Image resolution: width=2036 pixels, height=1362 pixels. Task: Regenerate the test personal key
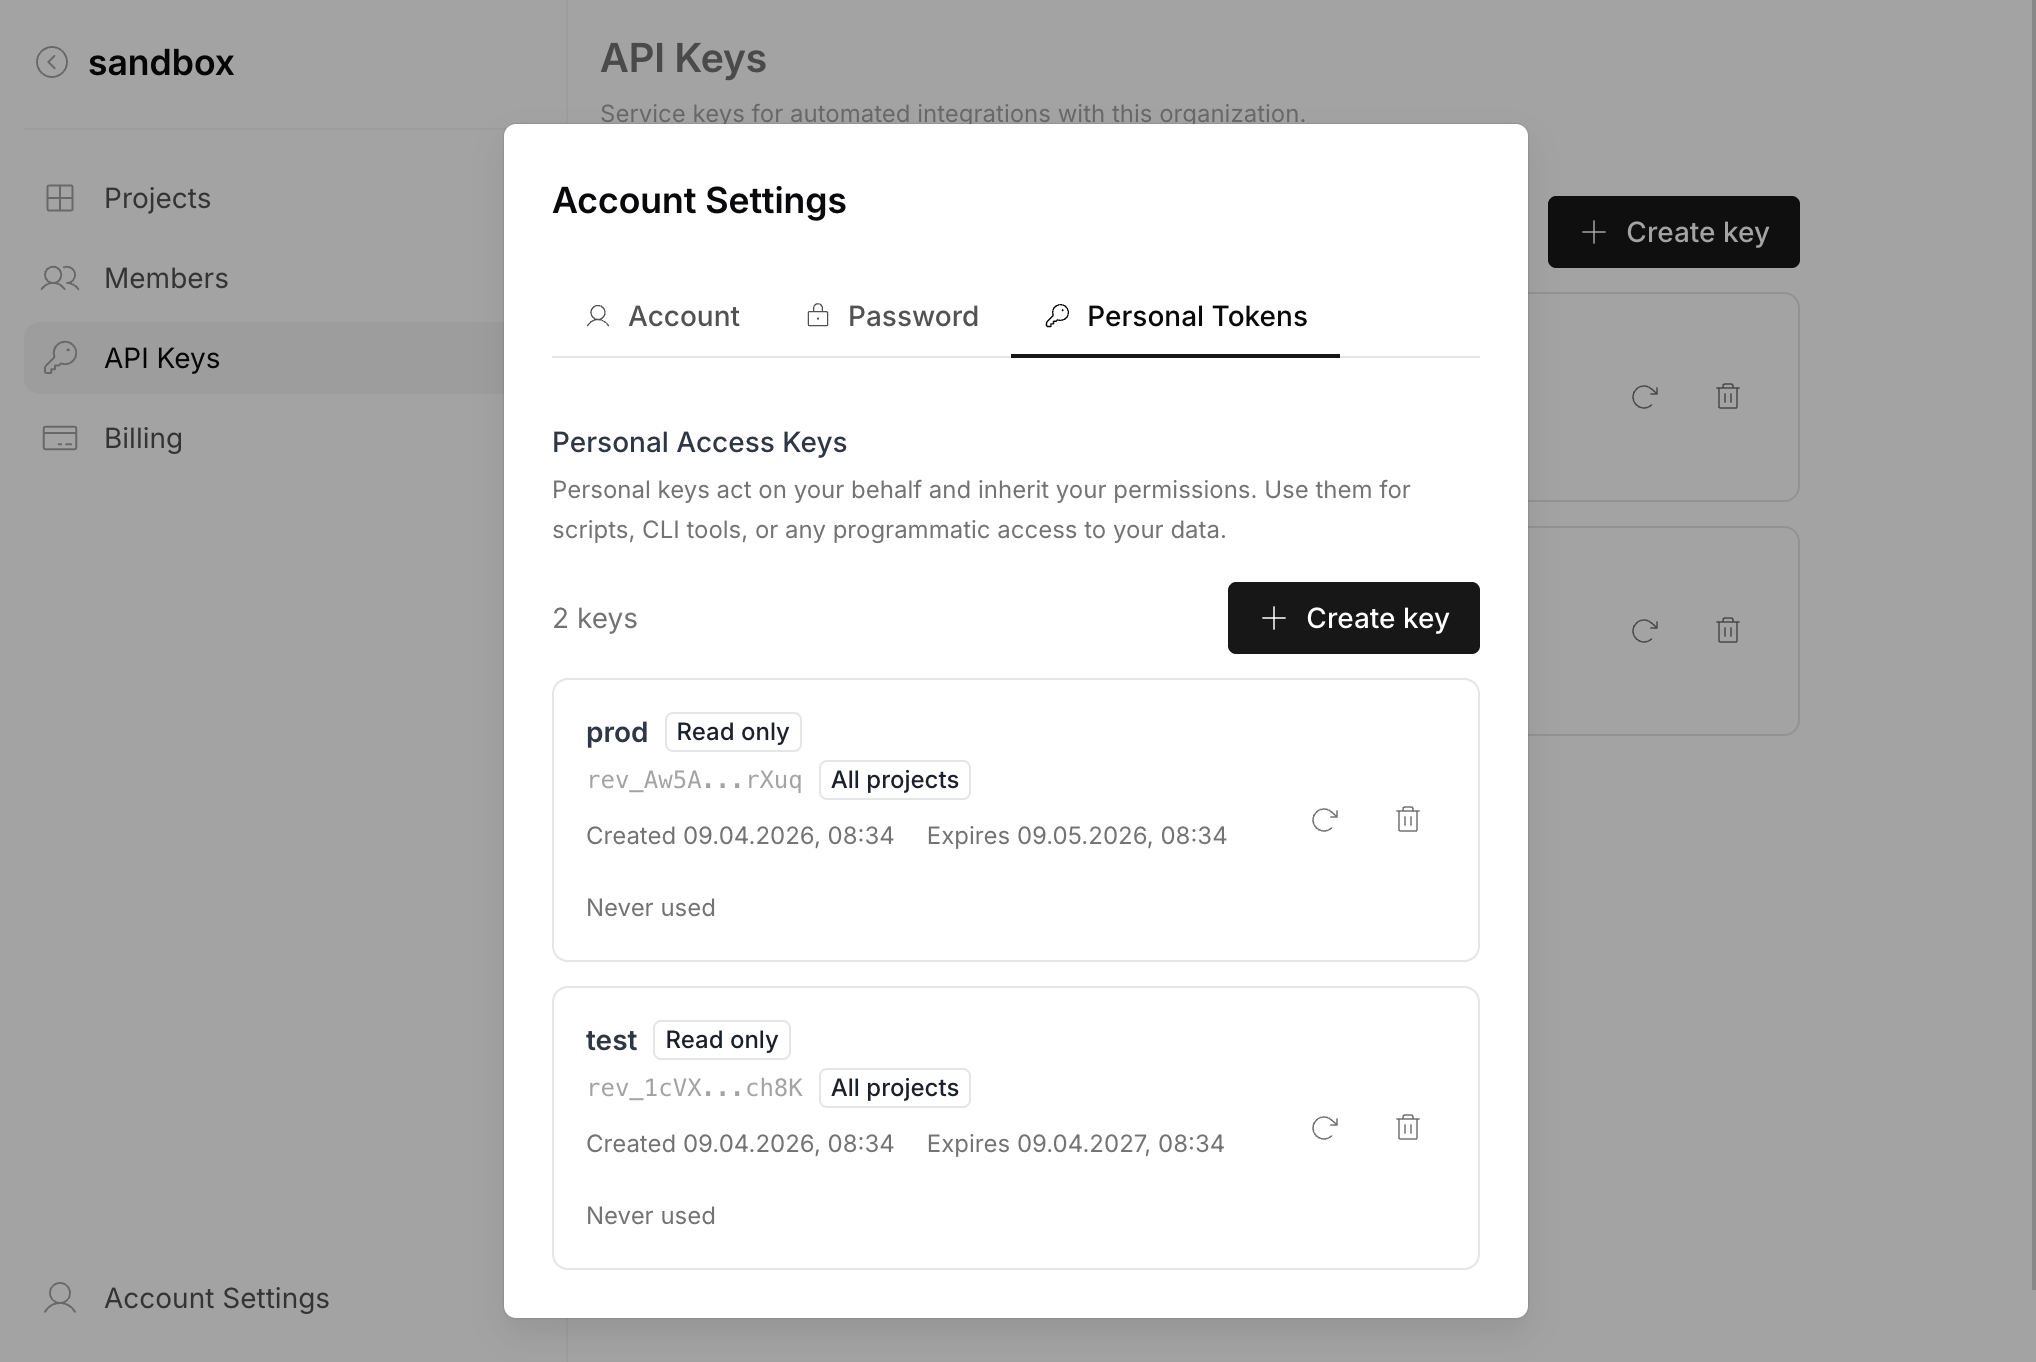(1324, 1128)
